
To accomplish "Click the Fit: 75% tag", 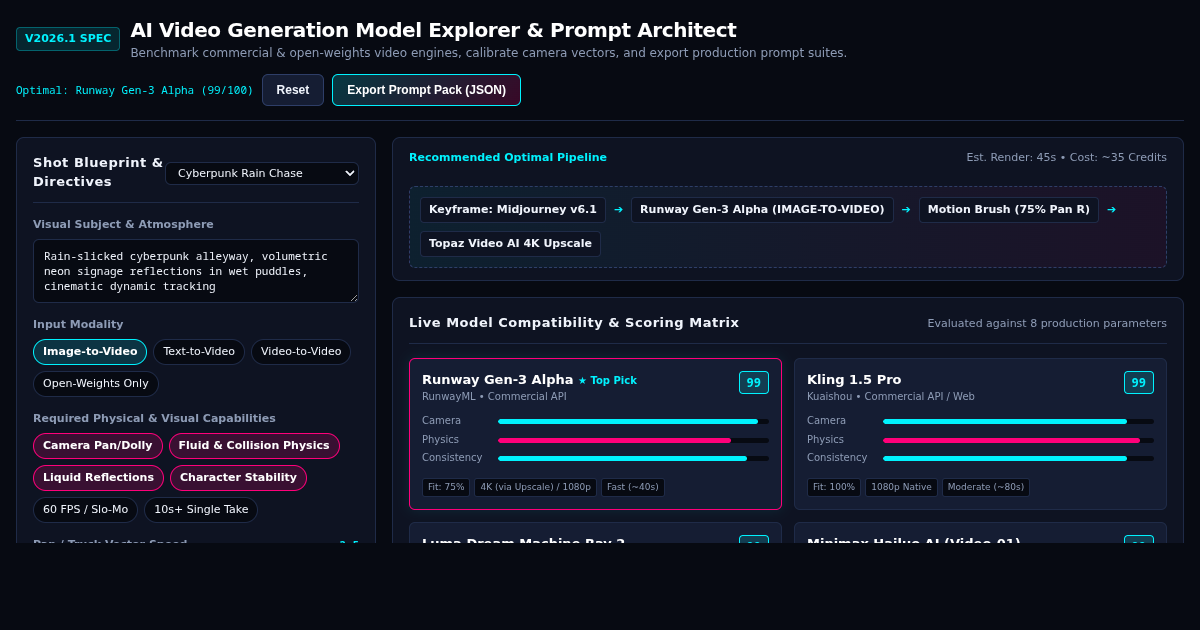I will pyautogui.click(x=446, y=488).
